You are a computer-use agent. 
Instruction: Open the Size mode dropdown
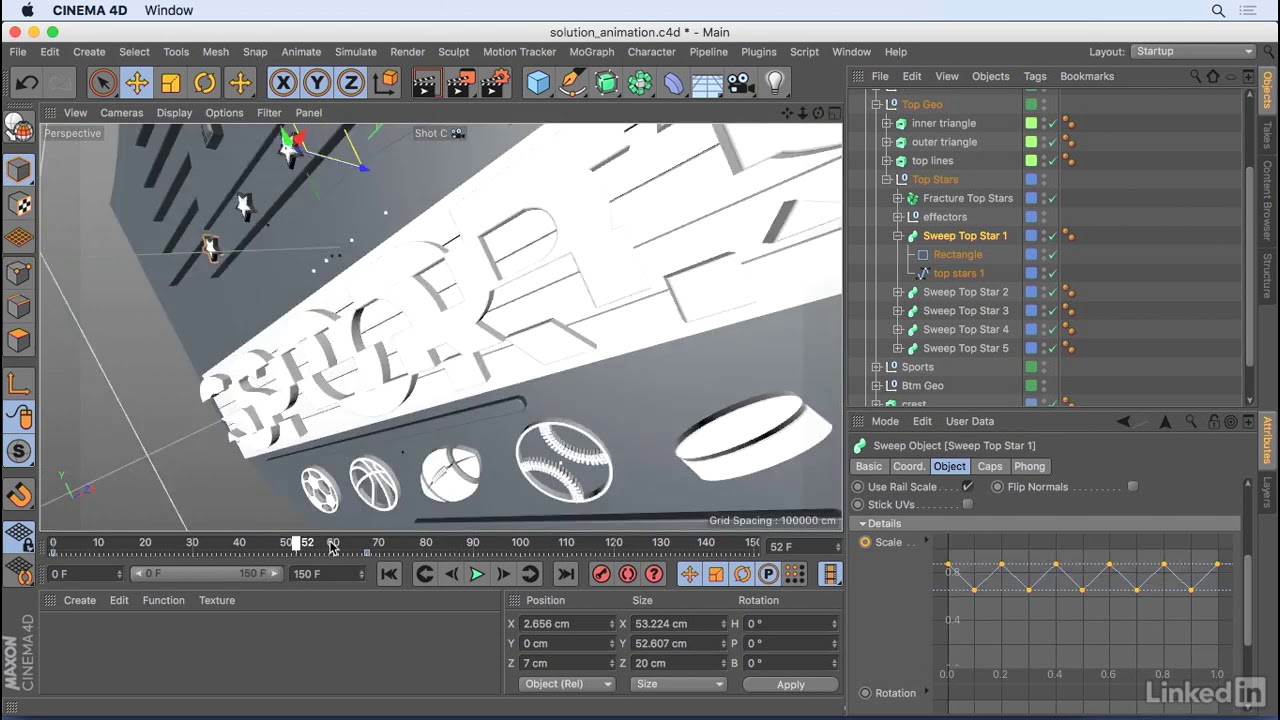[x=678, y=684]
